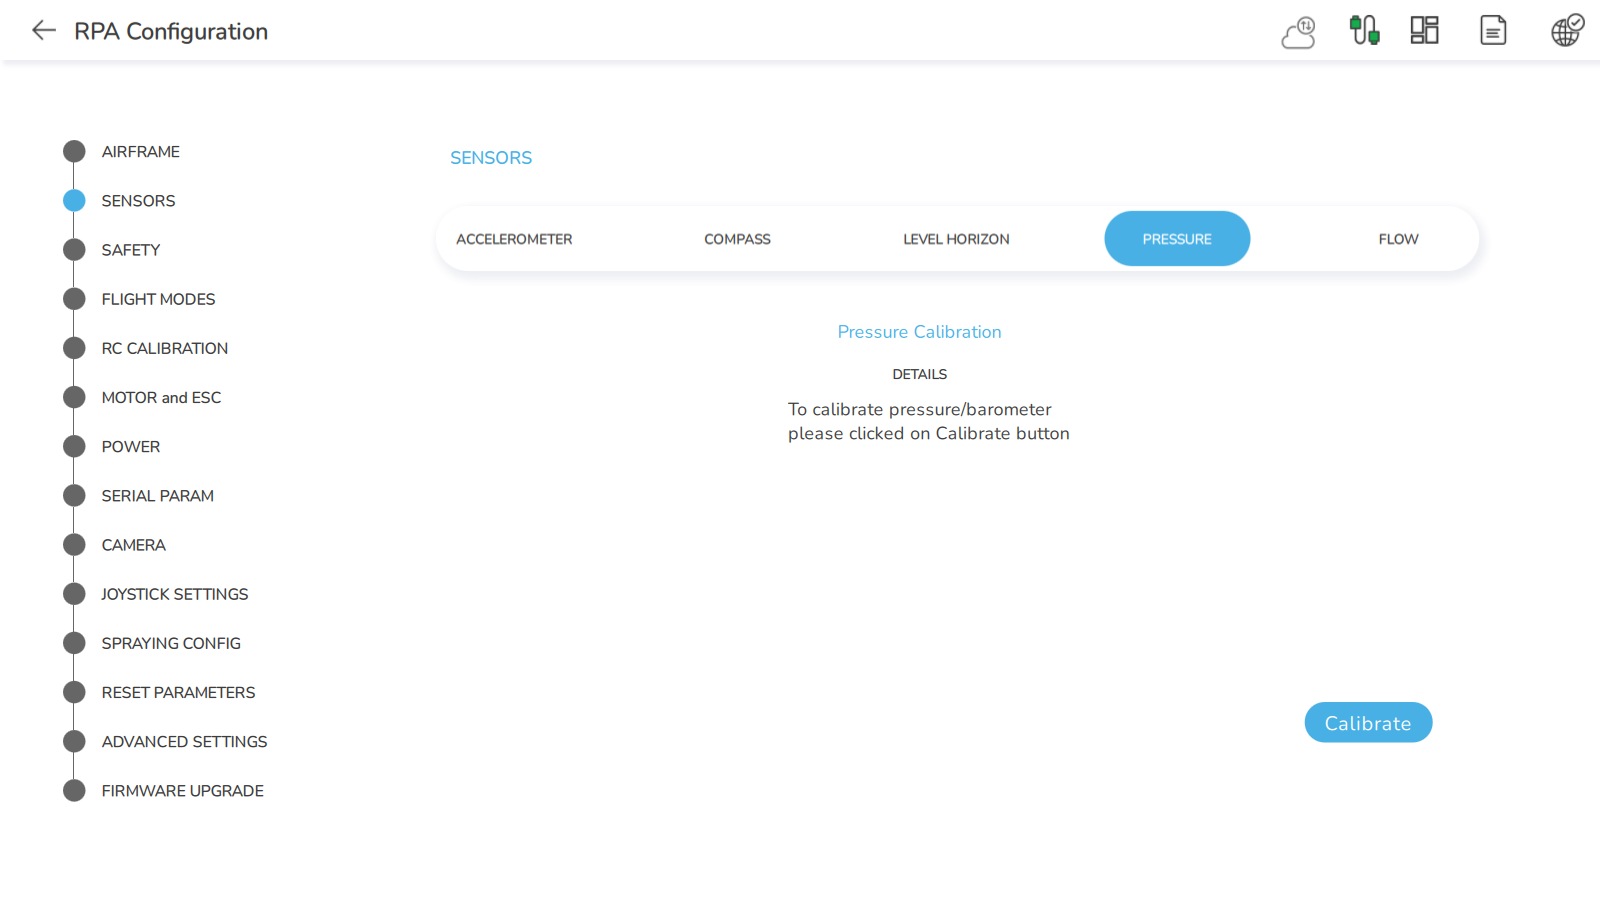Open the cloud sync icon
The image size is (1600, 900).
pyautogui.click(x=1298, y=32)
